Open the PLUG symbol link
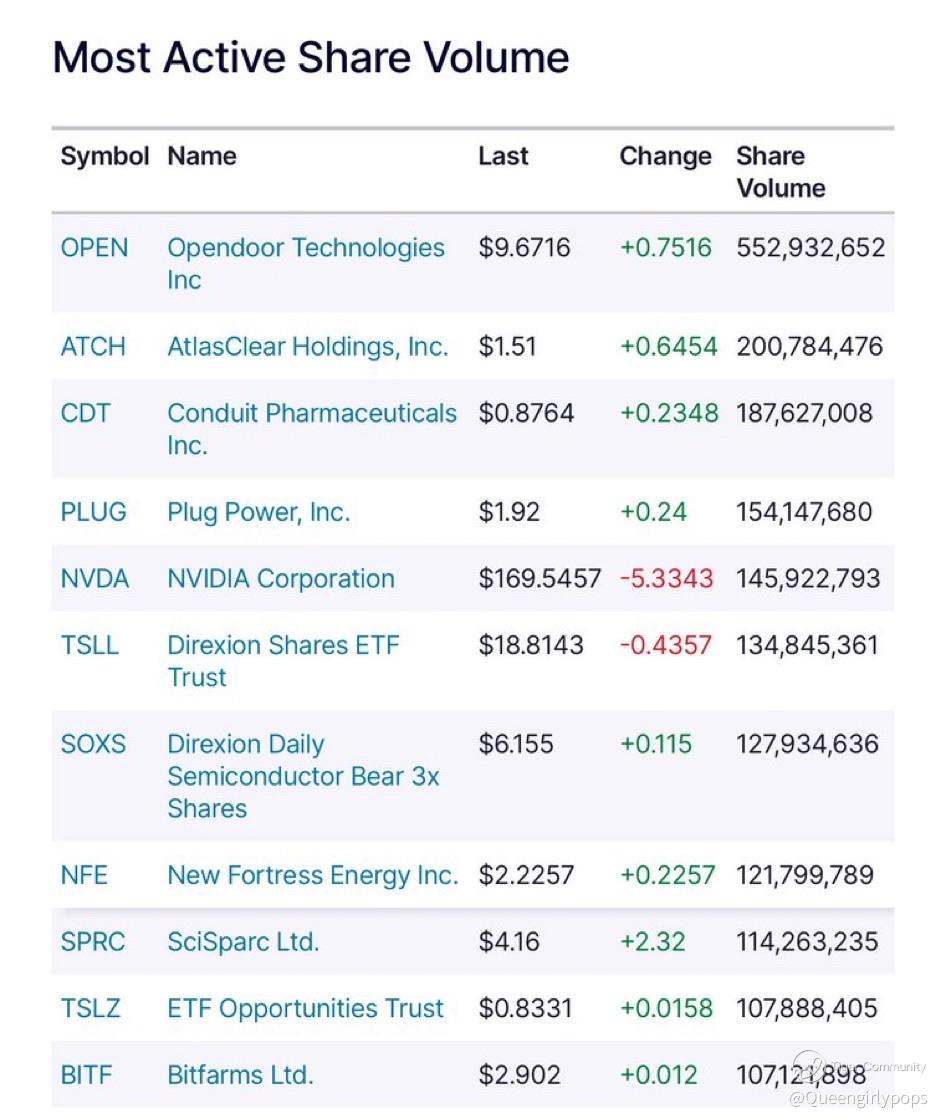945x1119 pixels. pos(93,512)
